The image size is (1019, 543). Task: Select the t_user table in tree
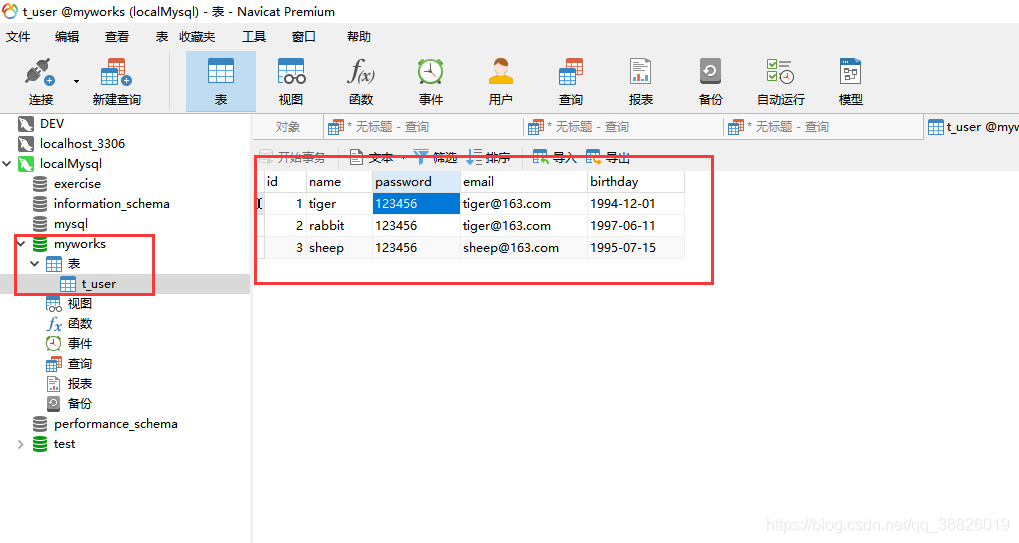(98, 284)
